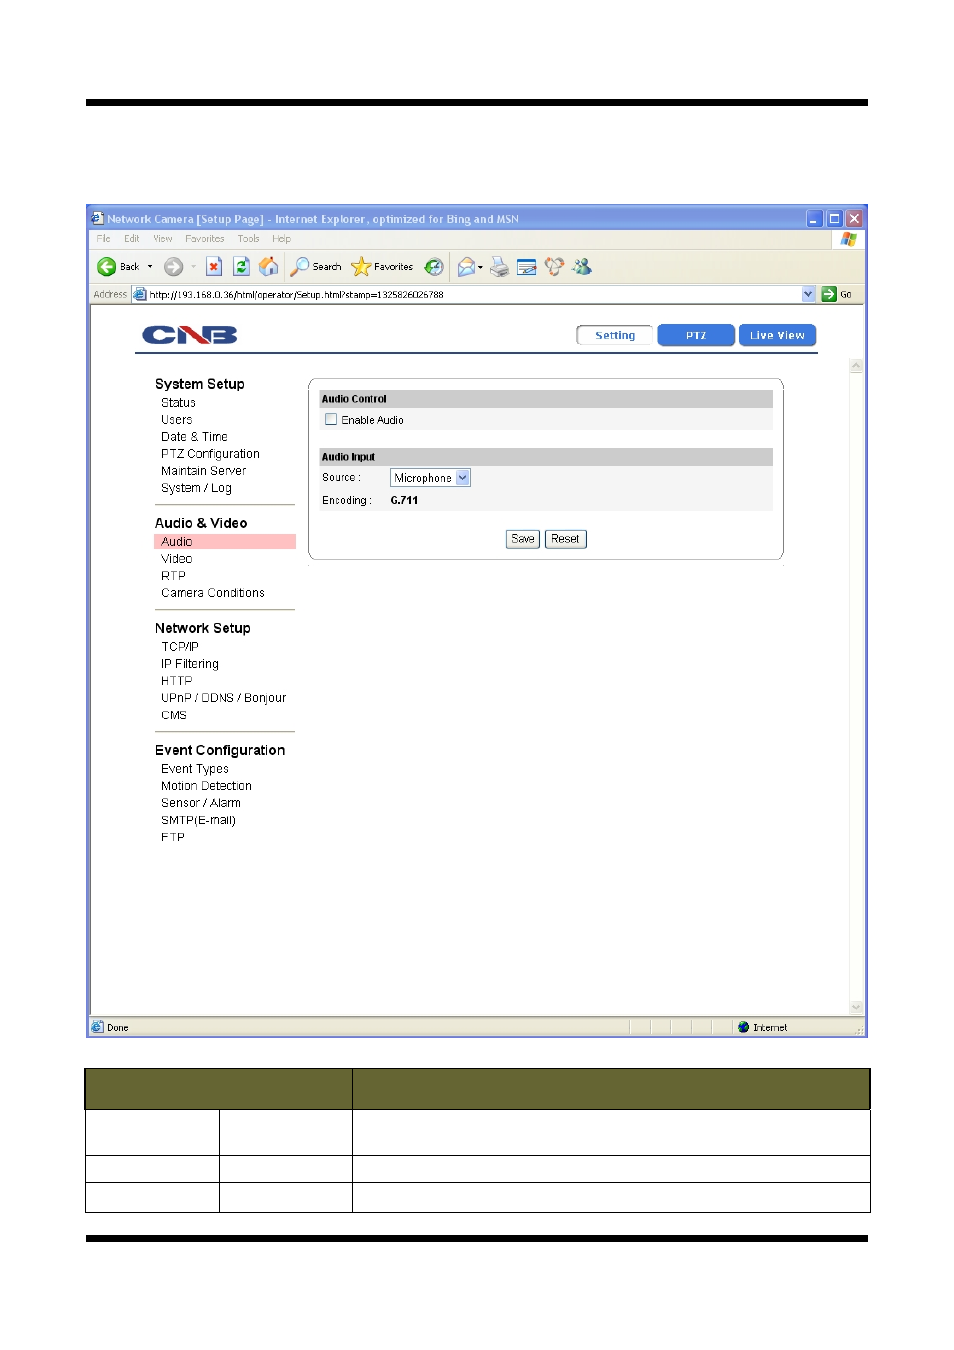Switch to the Setting tab

click(615, 335)
